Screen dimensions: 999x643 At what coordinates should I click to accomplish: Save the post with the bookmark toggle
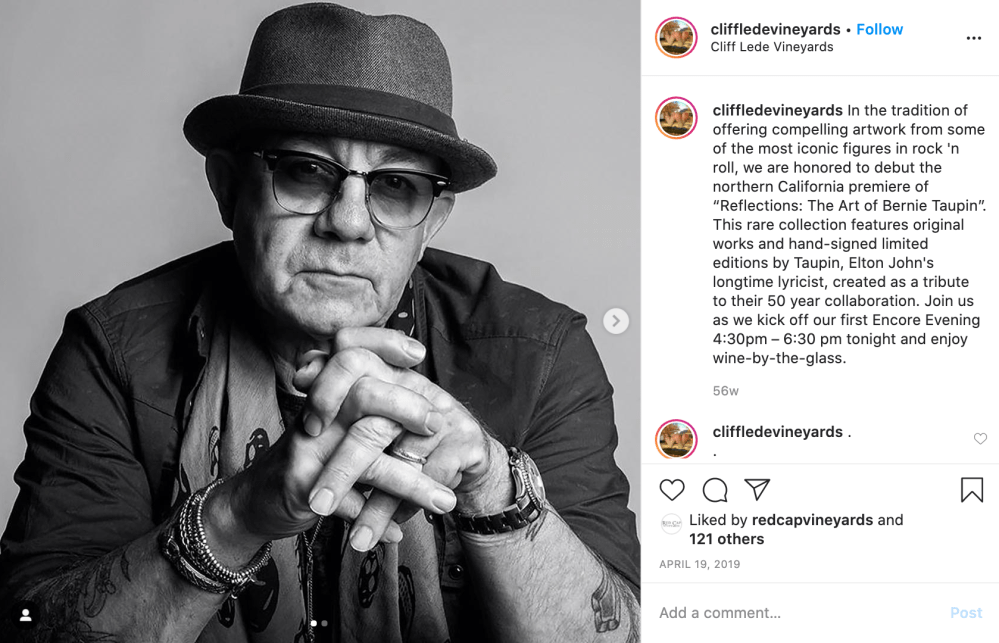(971, 490)
